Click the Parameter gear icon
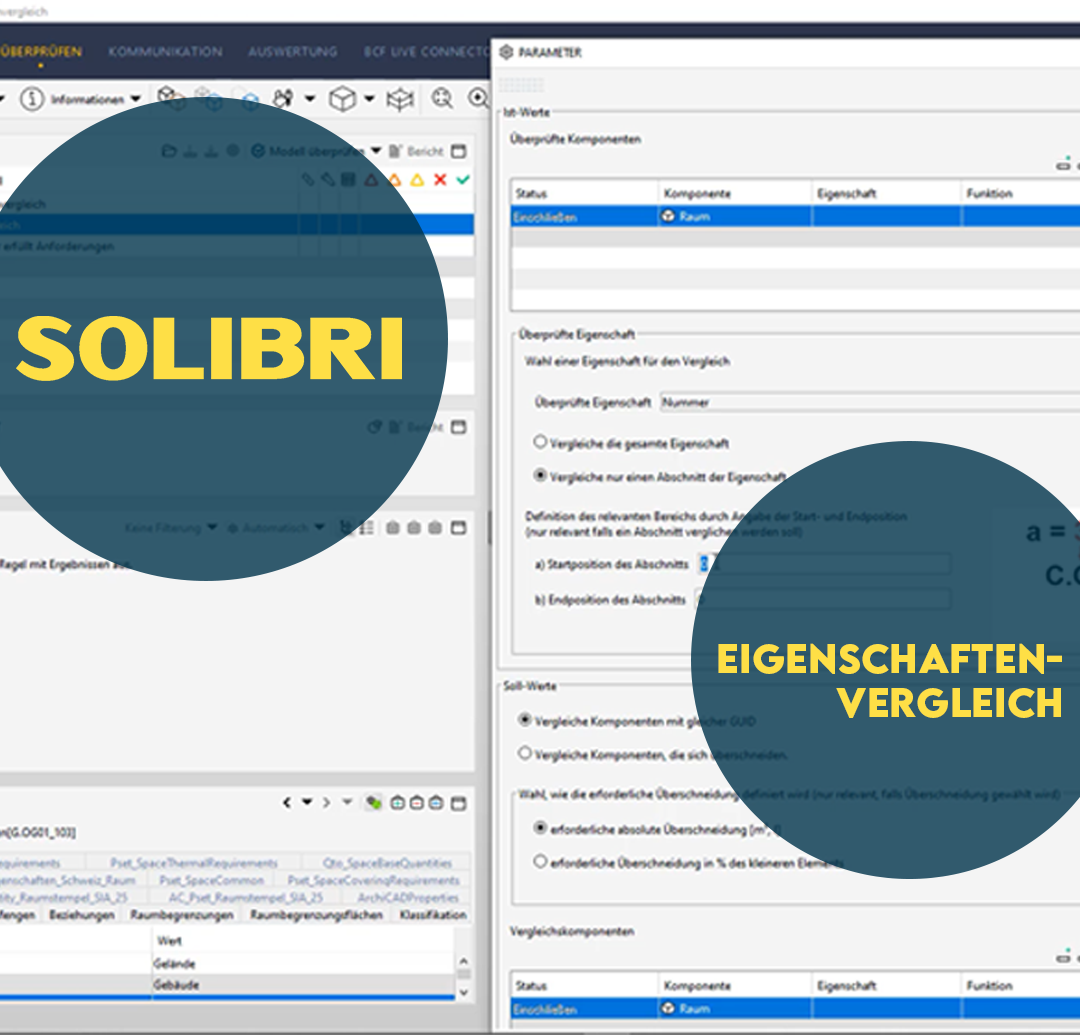The image size is (1080, 1035). click(x=506, y=52)
